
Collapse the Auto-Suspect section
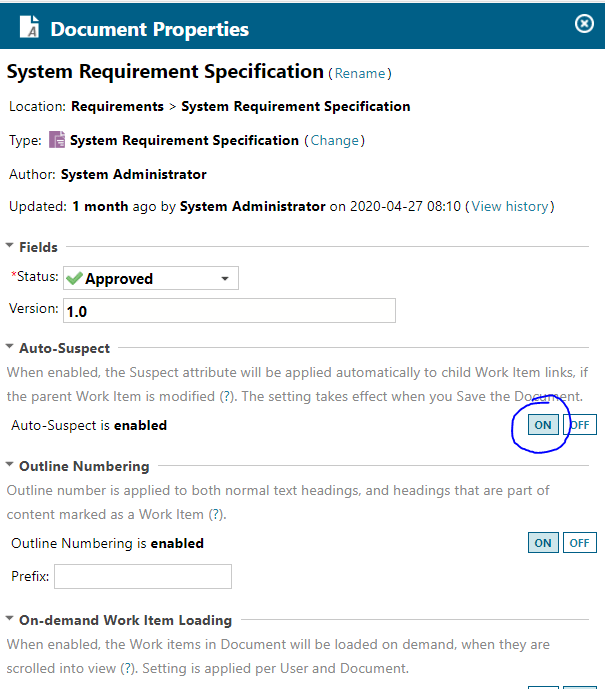[11, 348]
